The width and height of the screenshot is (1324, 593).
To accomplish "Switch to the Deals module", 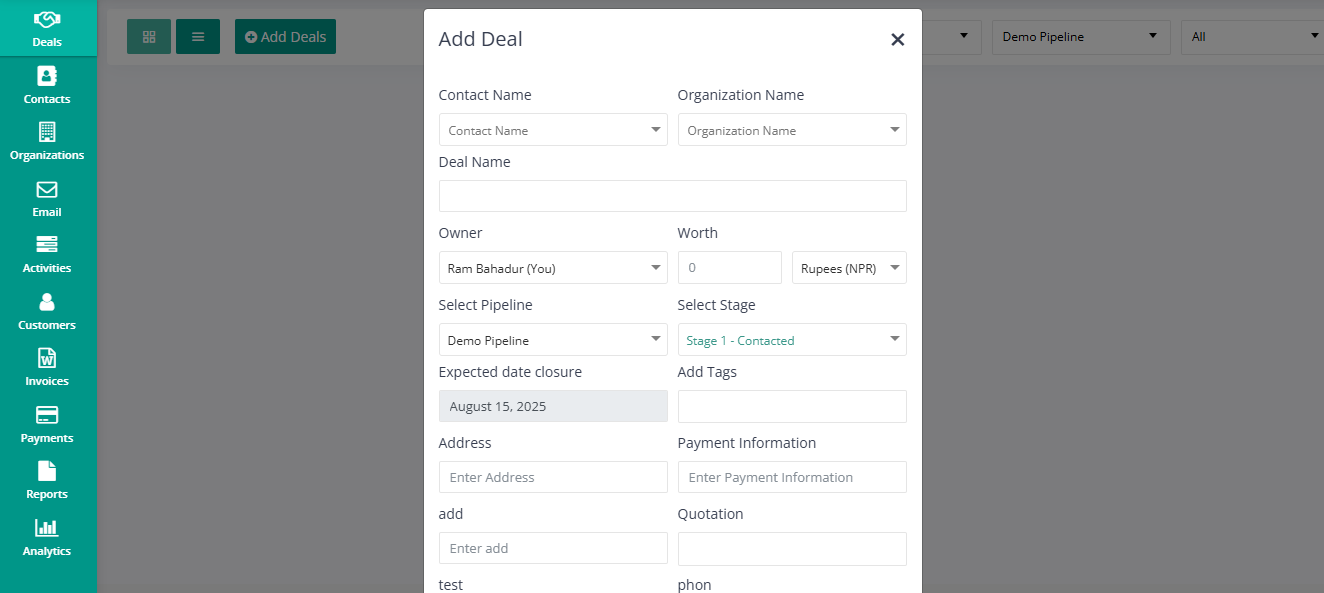I will point(46,28).
